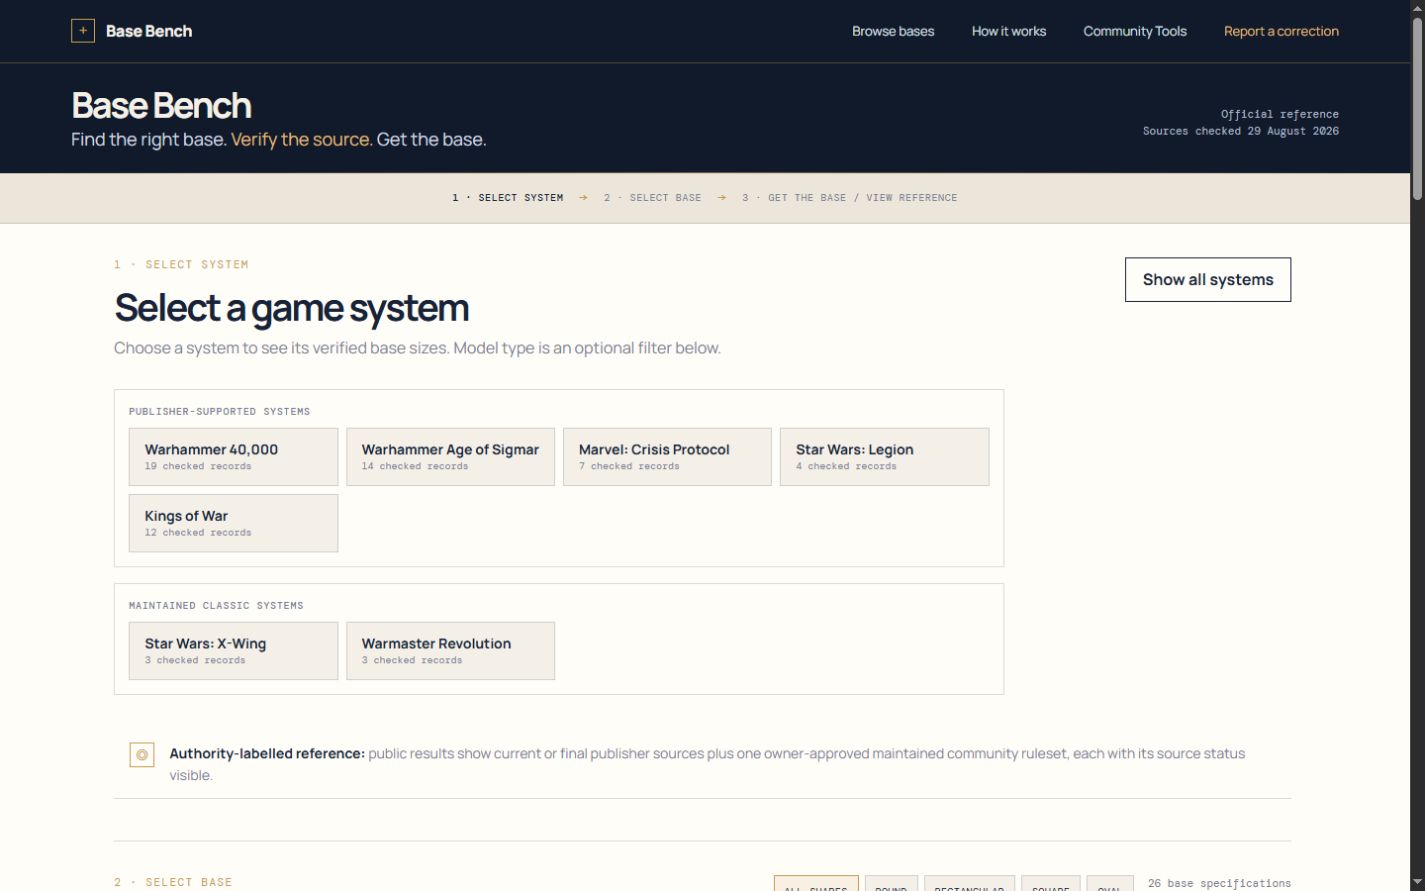The height and width of the screenshot is (891, 1425).
Task: Click the scrollbar up arrow
Action: click(x=1417, y=7)
